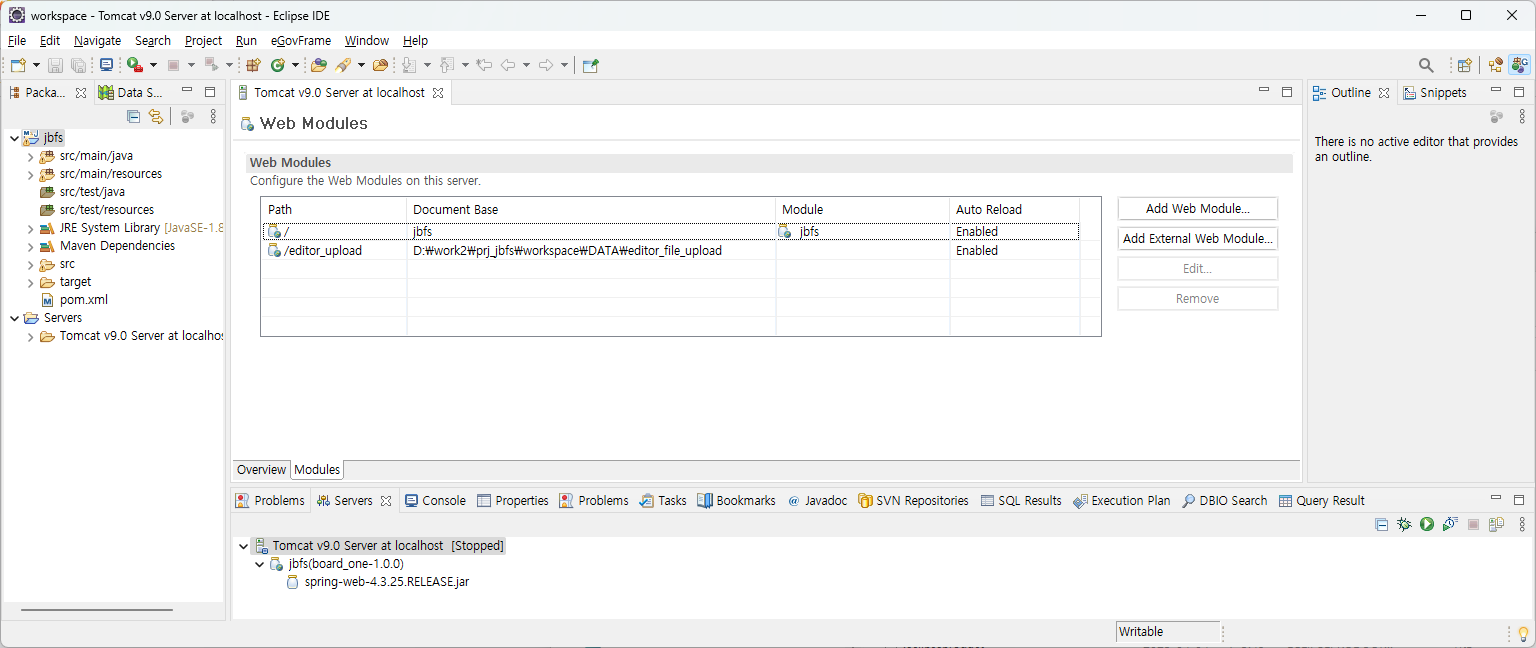Open the DBIO Search tab

(x=1224, y=500)
